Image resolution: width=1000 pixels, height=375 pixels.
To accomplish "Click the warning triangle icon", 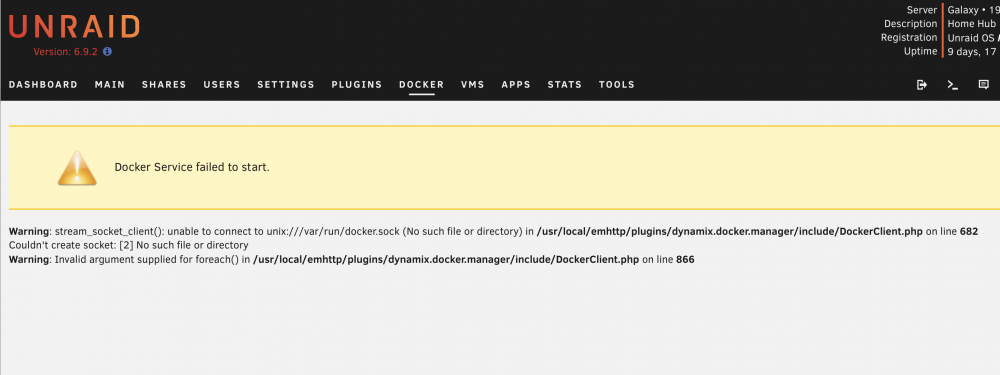I will click(77, 168).
